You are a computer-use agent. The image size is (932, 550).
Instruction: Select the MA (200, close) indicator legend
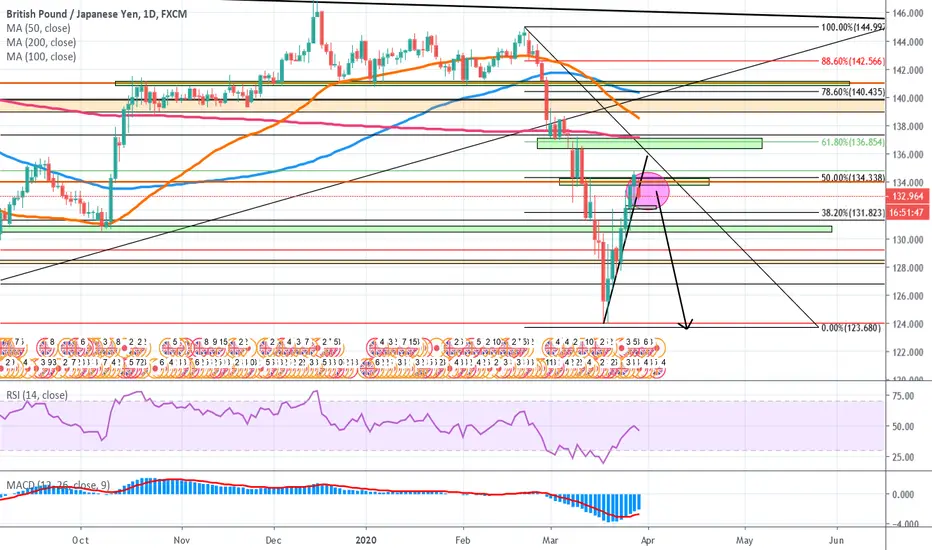pyautogui.click(x=41, y=42)
